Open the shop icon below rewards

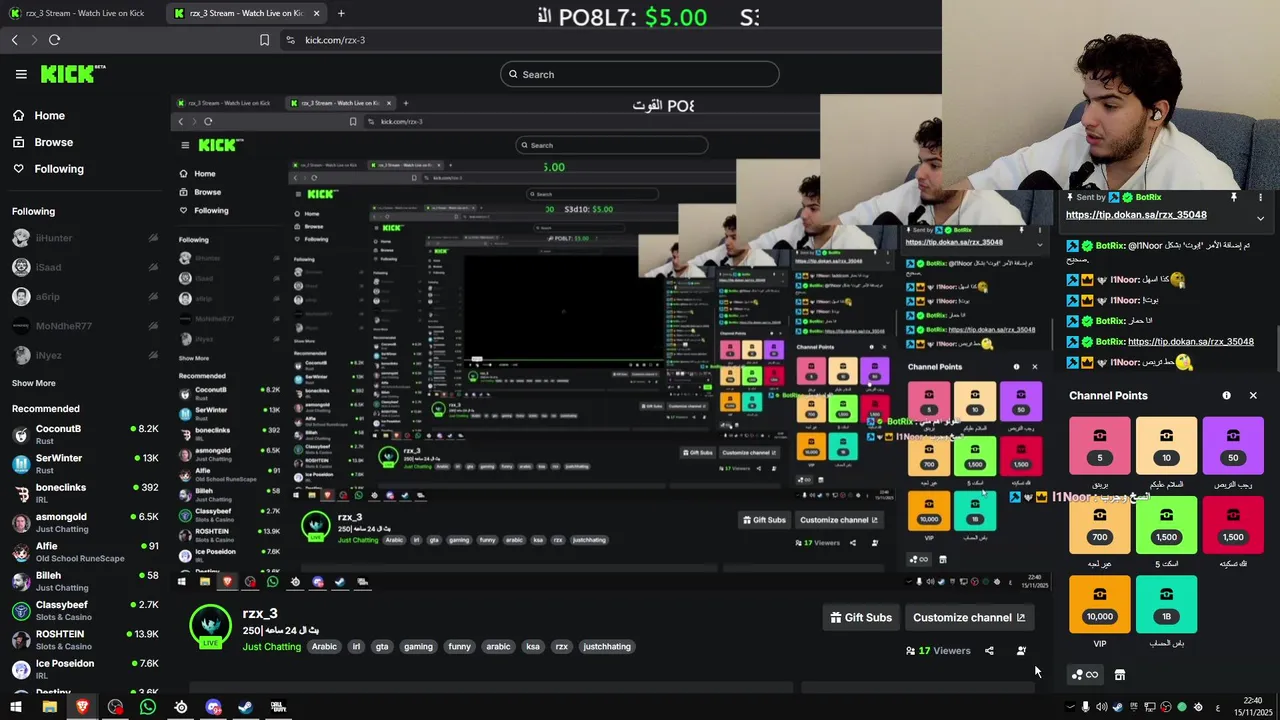1120,675
